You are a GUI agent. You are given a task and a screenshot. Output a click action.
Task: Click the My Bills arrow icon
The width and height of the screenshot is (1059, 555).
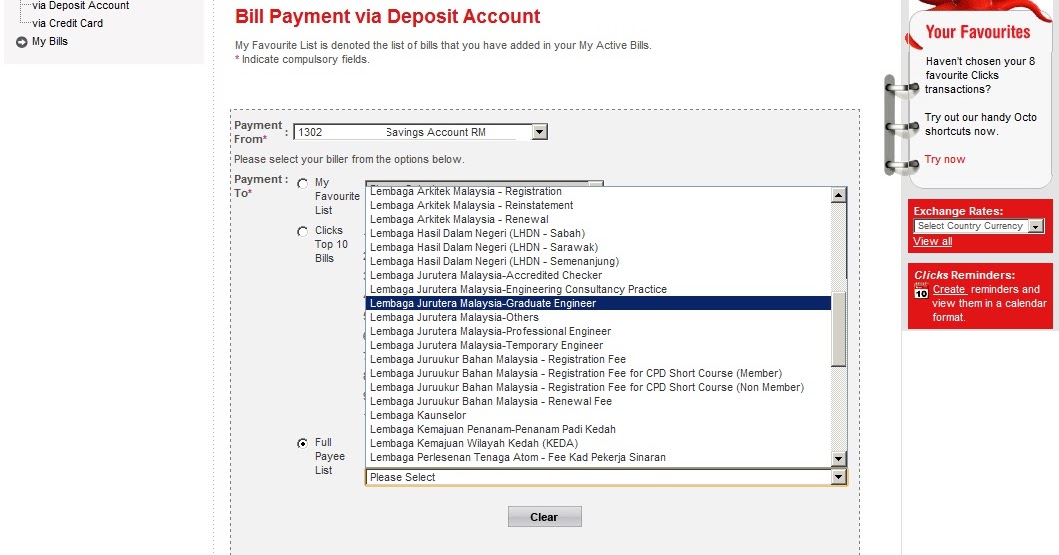(x=22, y=42)
